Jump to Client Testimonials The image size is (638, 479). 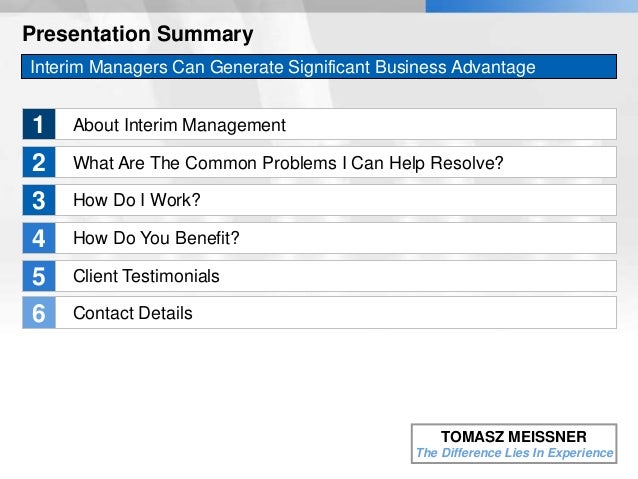click(146, 276)
